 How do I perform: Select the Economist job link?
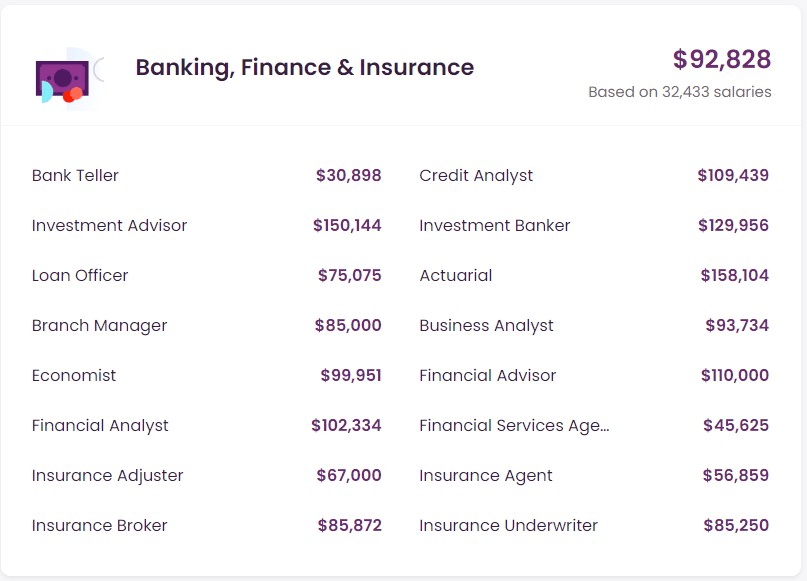(74, 376)
